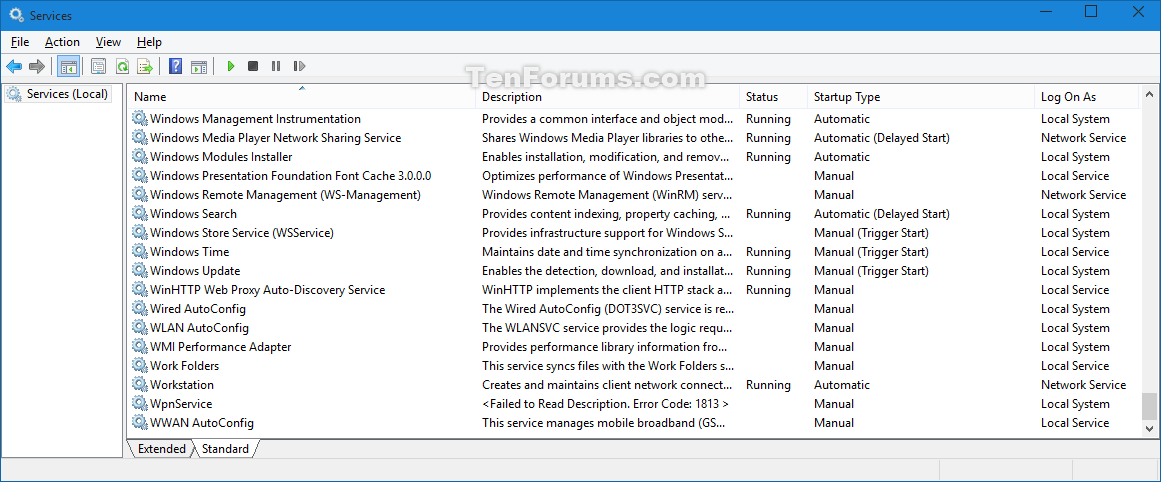Select Windows Store Service (WSService) row
Viewport: 1161px width, 482px height.
(635, 232)
